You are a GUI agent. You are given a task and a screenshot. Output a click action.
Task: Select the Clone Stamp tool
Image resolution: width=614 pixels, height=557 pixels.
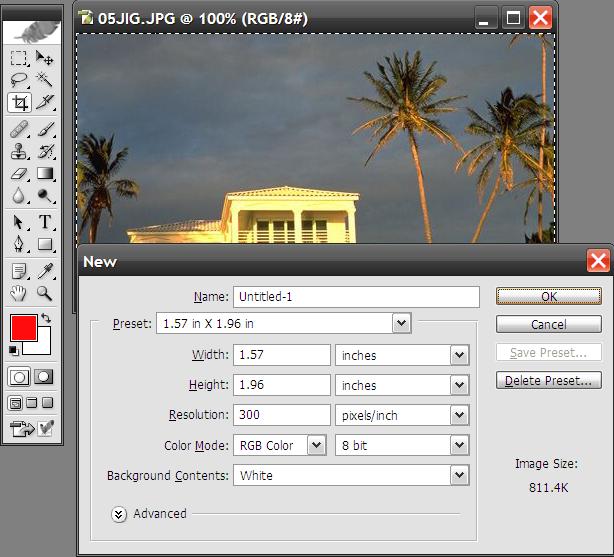click(x=18, y=151)
